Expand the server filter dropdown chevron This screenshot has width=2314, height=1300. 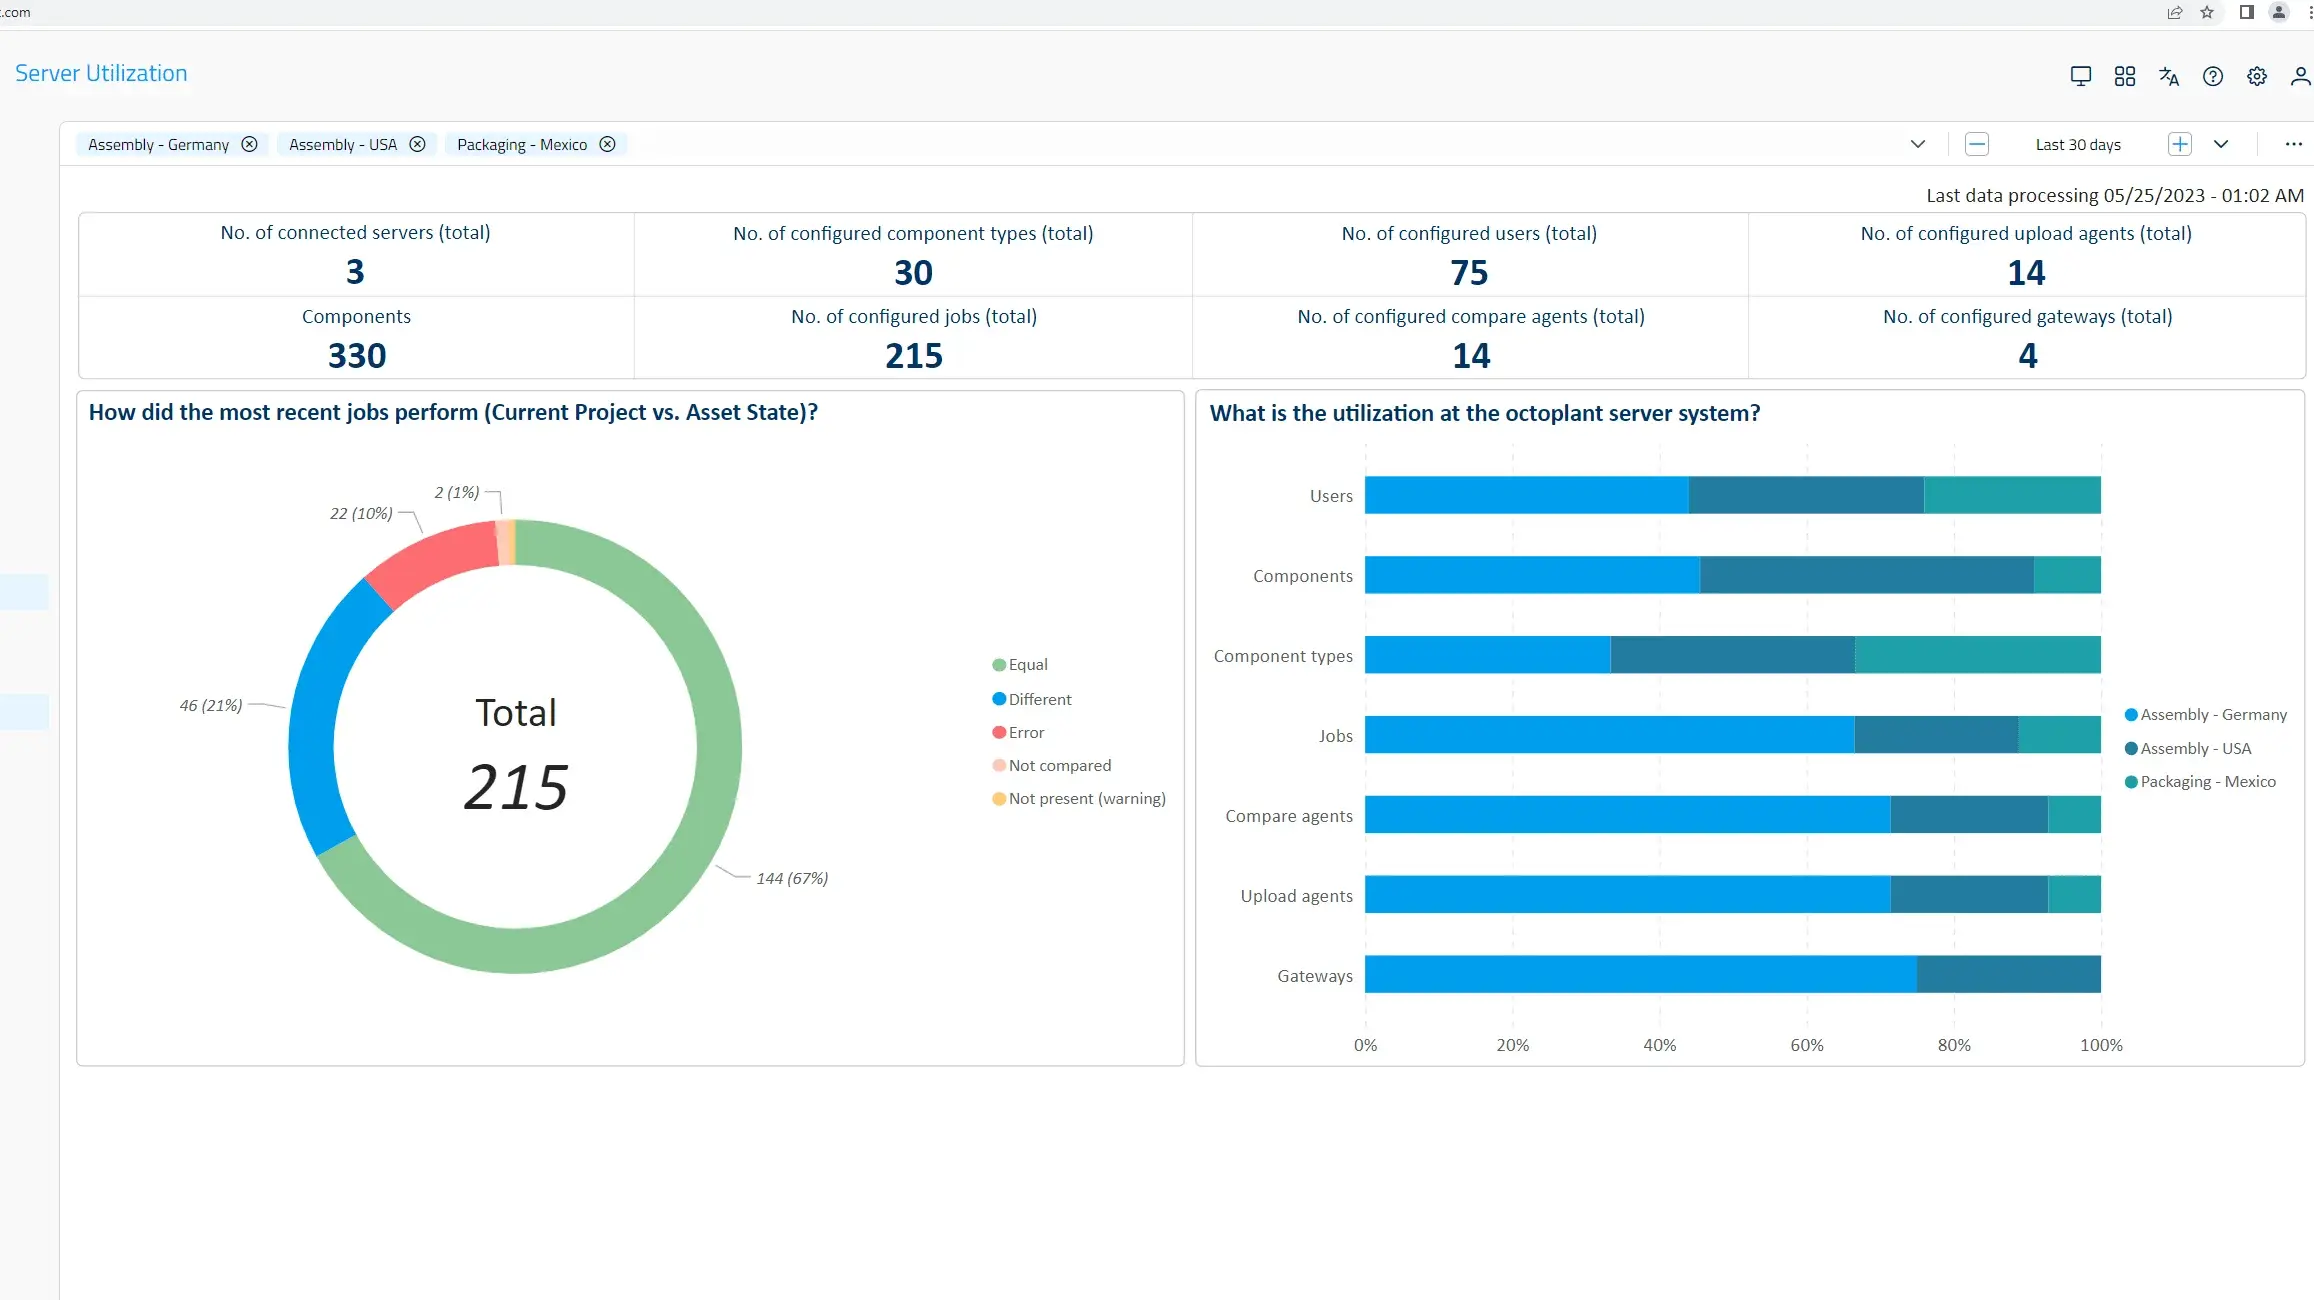1917,144
